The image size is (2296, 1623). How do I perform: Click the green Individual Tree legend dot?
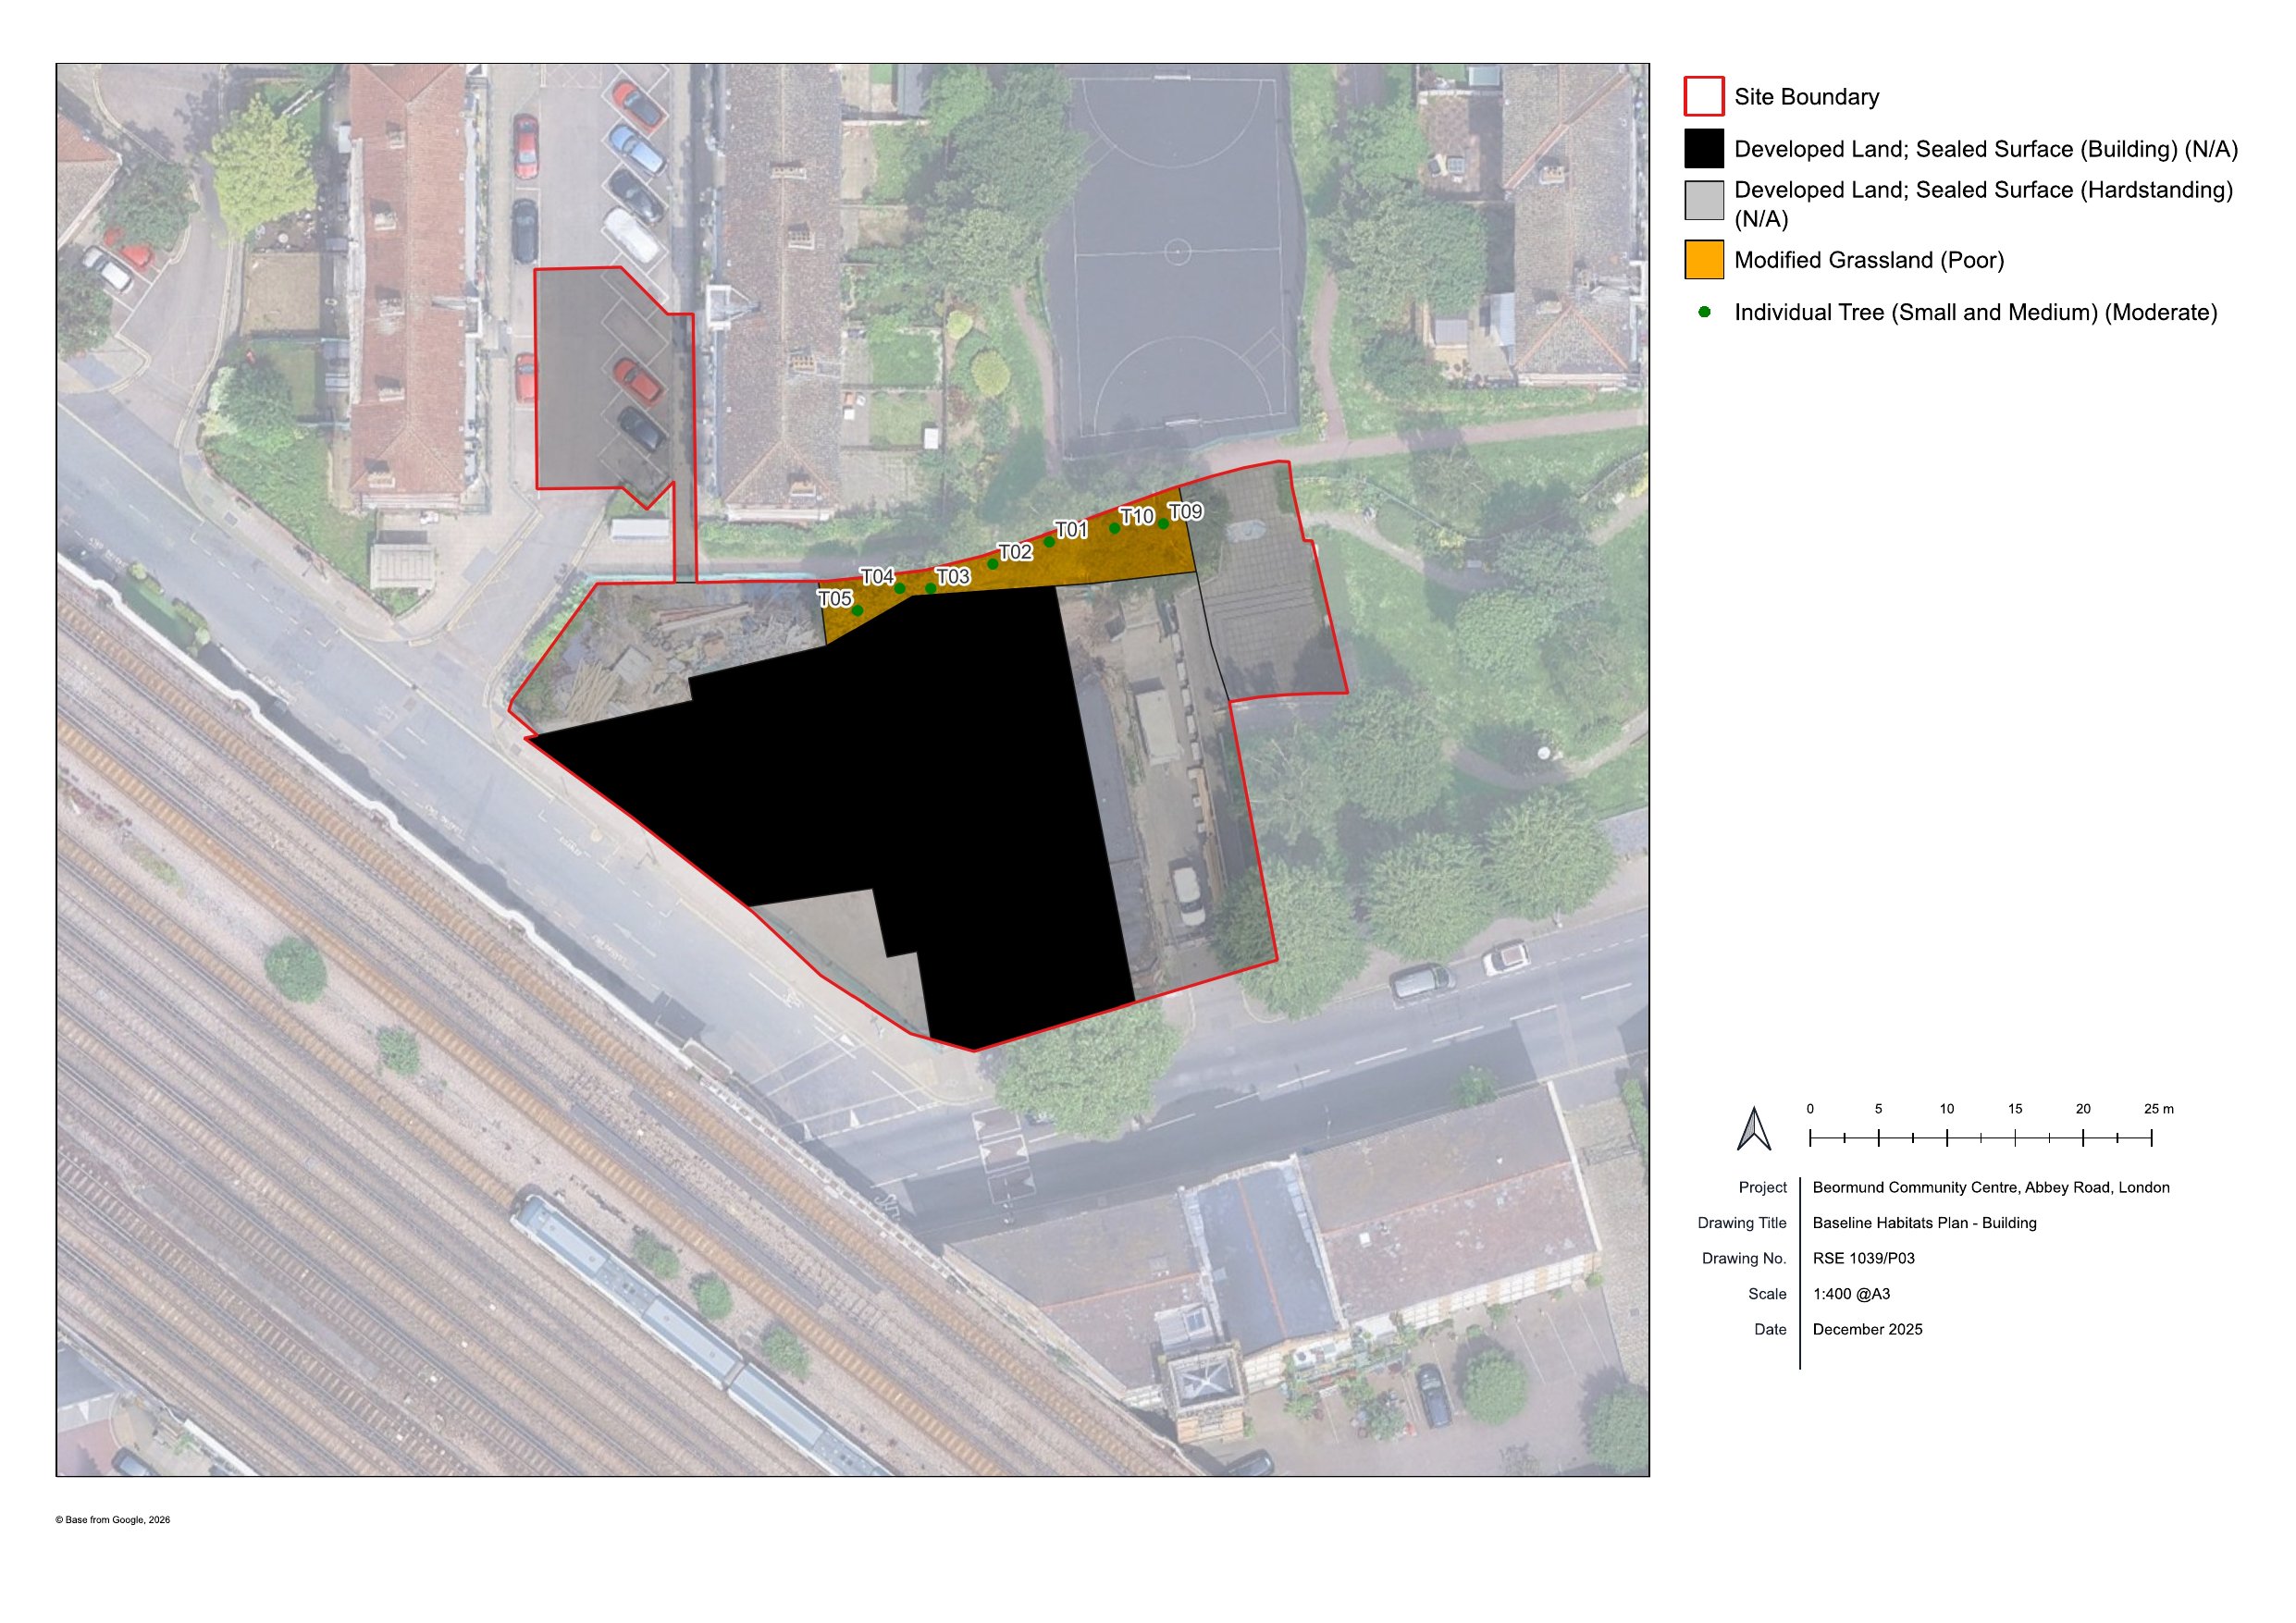(1704, 312)
